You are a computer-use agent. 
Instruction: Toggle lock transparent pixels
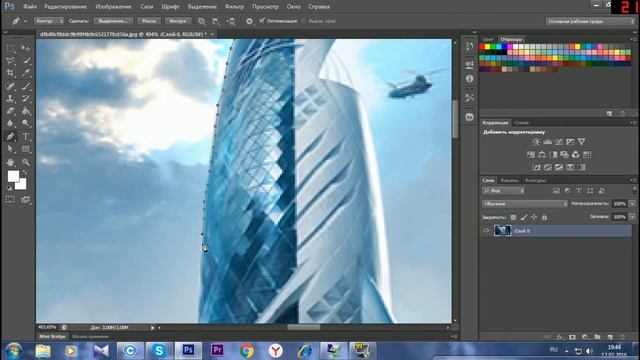pos(513,217)
